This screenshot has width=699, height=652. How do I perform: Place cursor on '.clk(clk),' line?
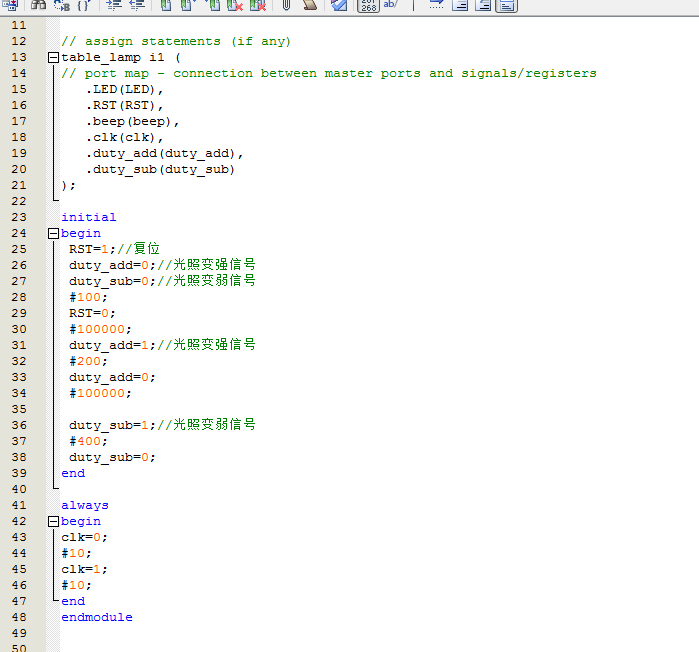124,138
